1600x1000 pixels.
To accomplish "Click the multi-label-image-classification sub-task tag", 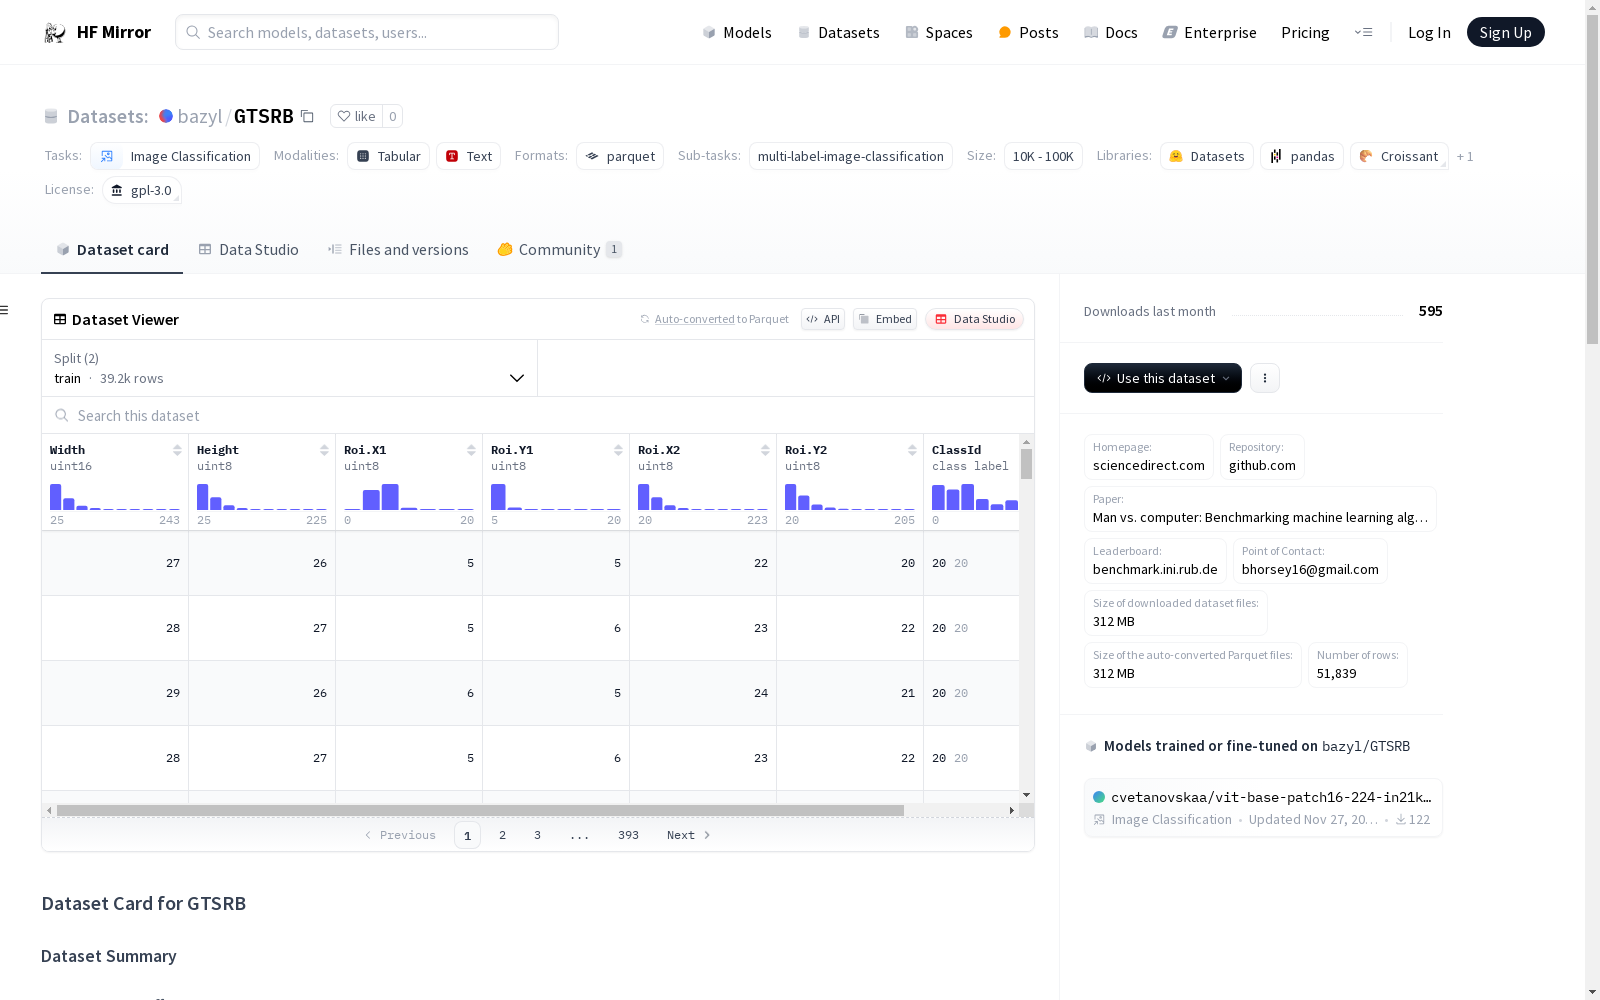I will pos(851,156).
